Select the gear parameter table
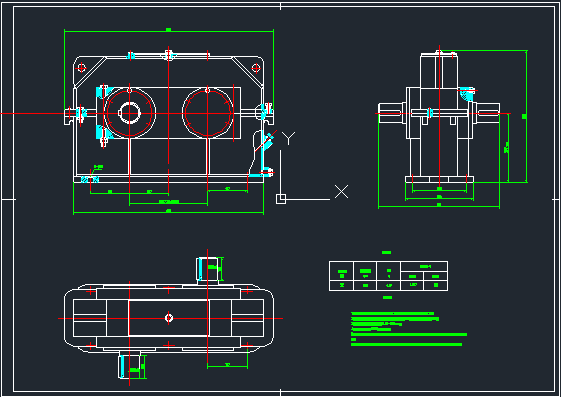The height and width of the screenshot is (397, 561). pos(388,276)
